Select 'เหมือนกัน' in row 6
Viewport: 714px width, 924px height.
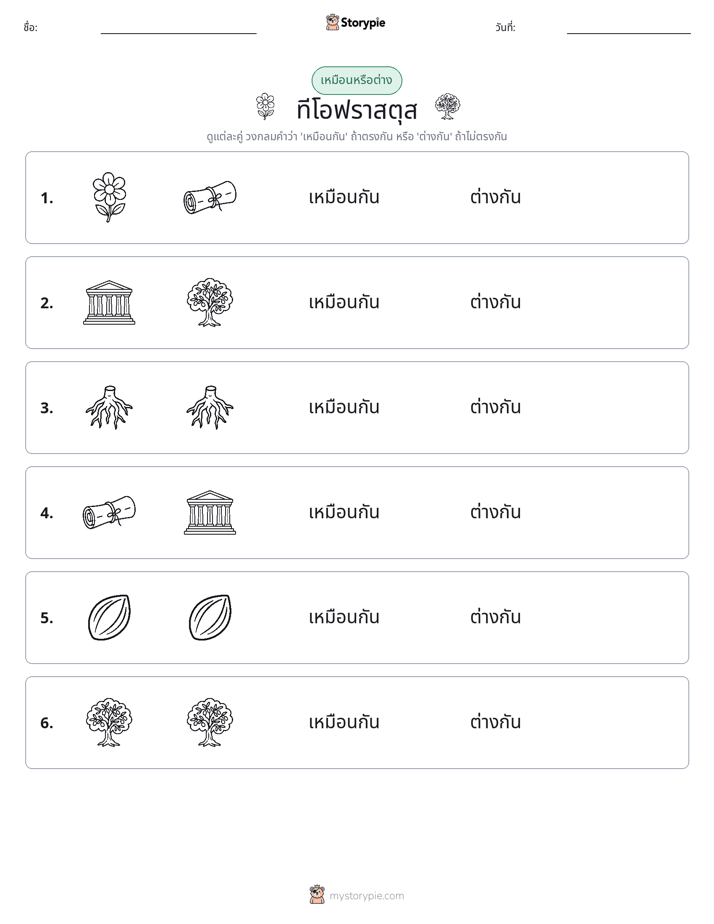click(x=344, y=722)
